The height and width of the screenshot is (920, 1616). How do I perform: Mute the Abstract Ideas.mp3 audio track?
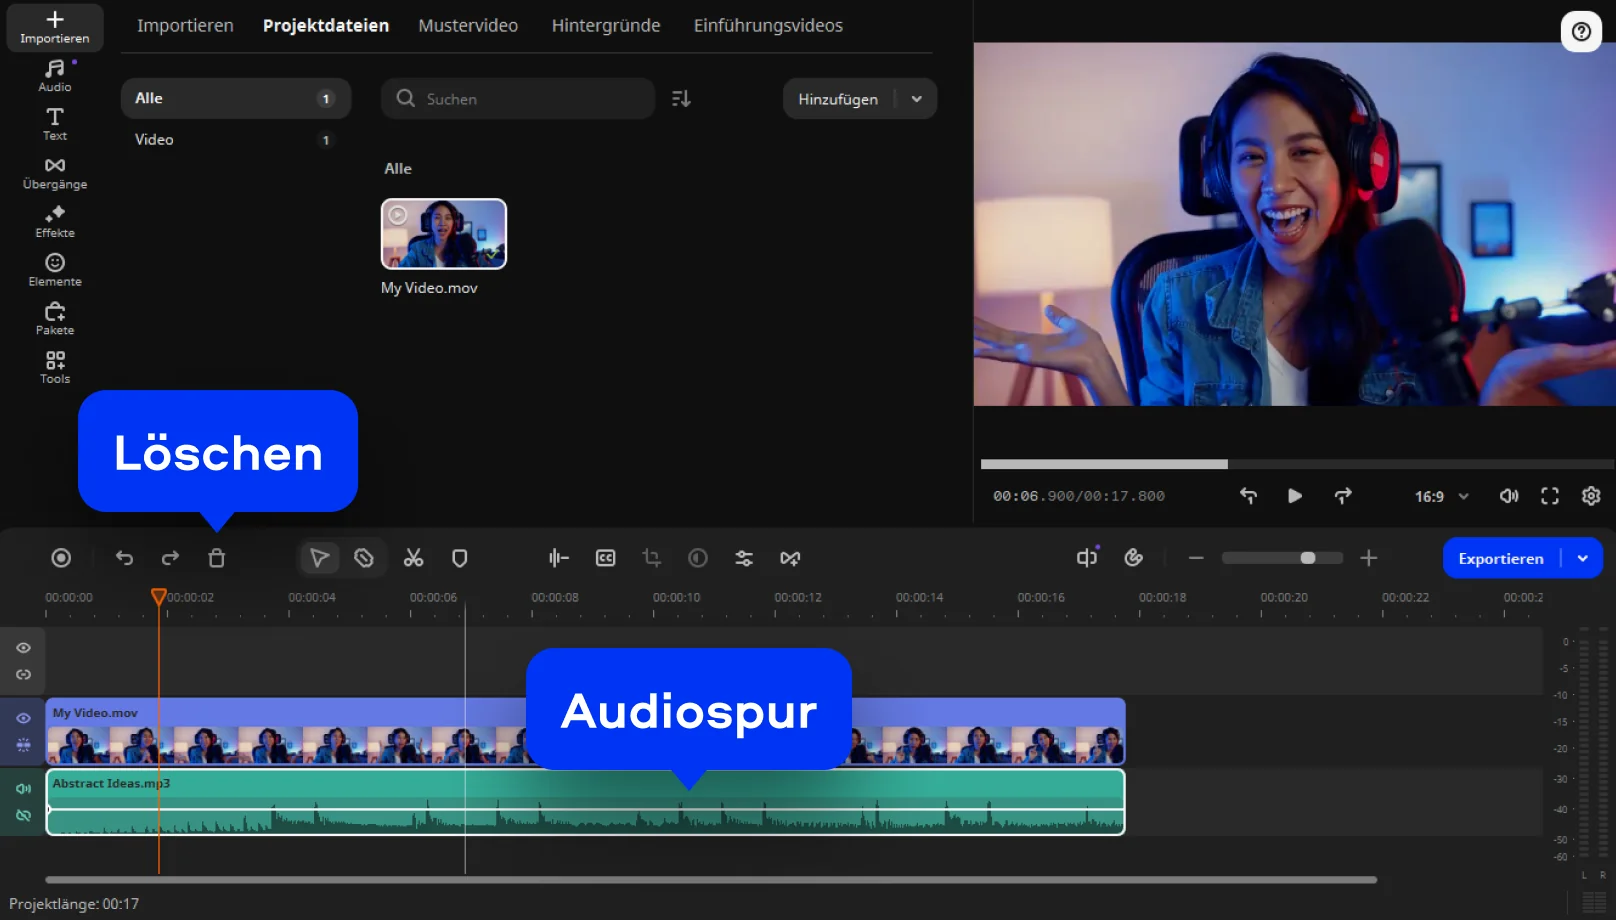23,788
